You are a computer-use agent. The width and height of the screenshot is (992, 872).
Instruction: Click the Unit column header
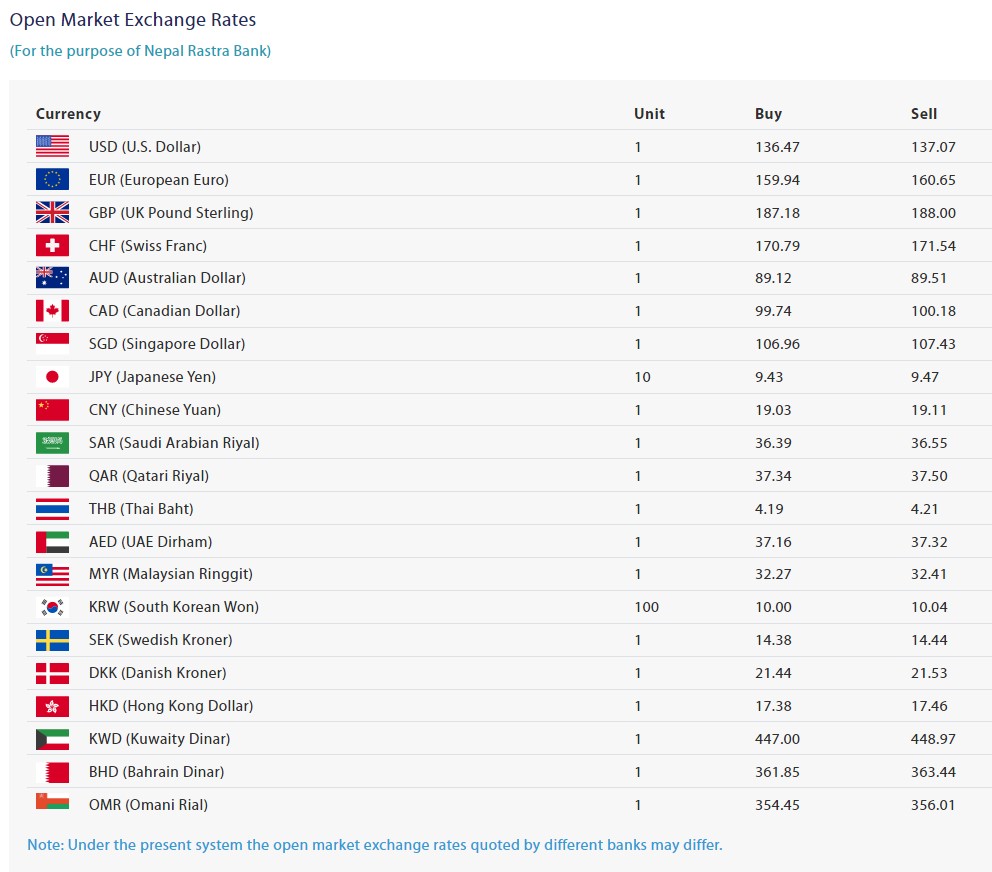click(649, 114)
